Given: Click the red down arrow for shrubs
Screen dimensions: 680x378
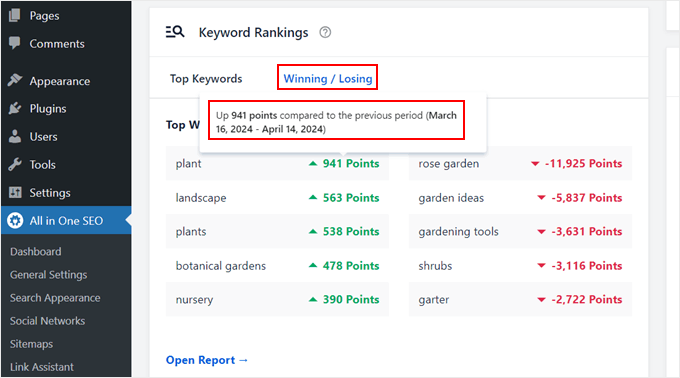Looking at the screenshot, I should 541,266.
